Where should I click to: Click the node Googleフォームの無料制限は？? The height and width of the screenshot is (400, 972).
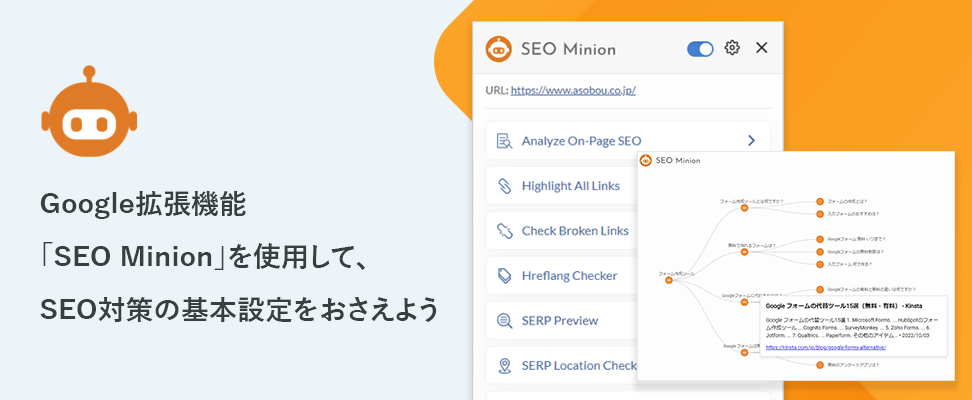(820, 252)
